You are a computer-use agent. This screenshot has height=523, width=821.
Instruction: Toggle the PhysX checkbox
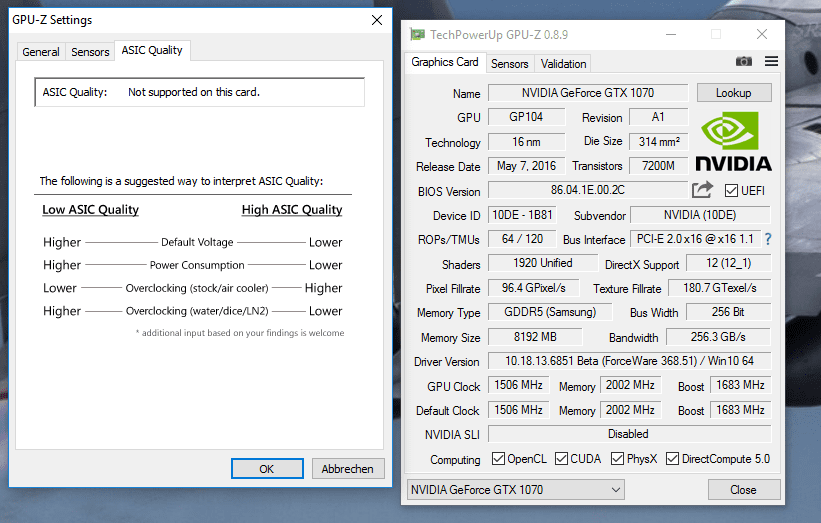(x=618, y=459)
